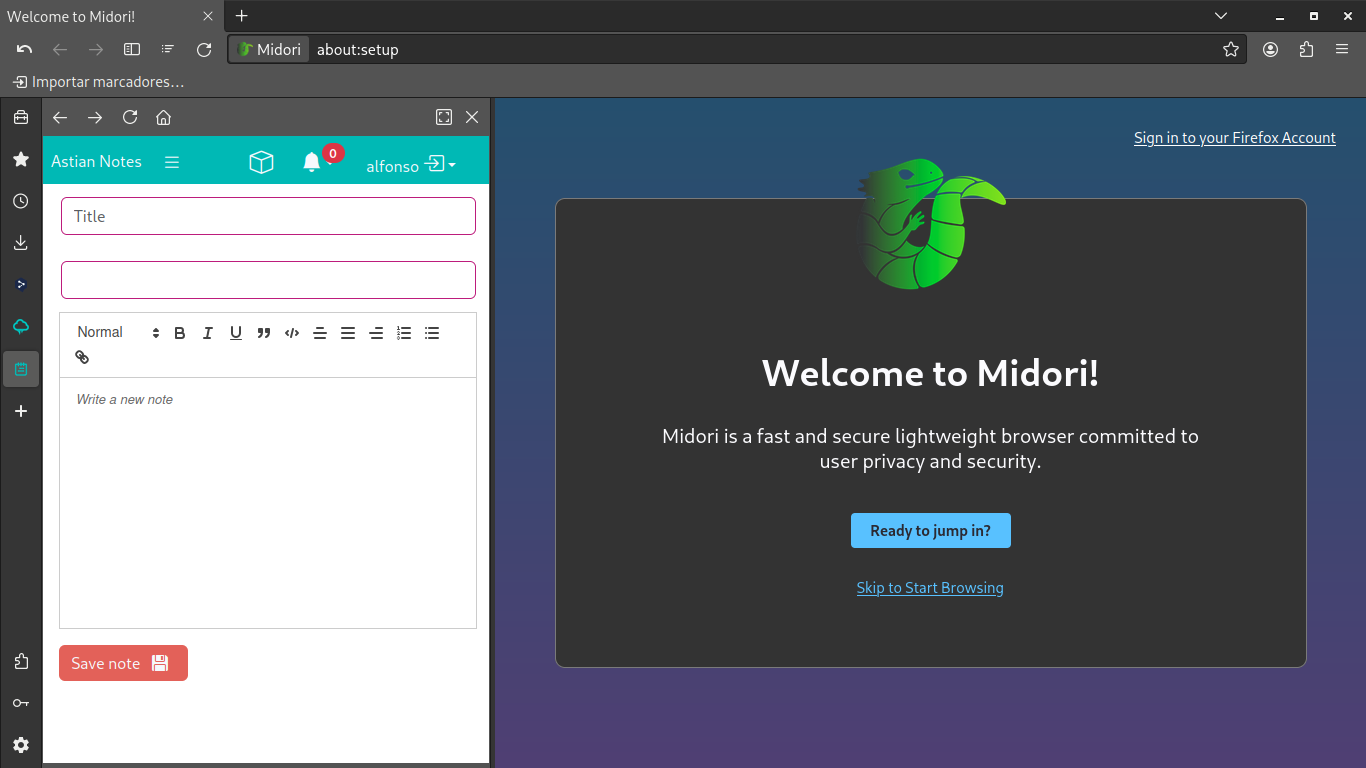Open notifications bell with 0 badge
Viewport: 1366px width, 768px height.
click(x=312, y=162)
